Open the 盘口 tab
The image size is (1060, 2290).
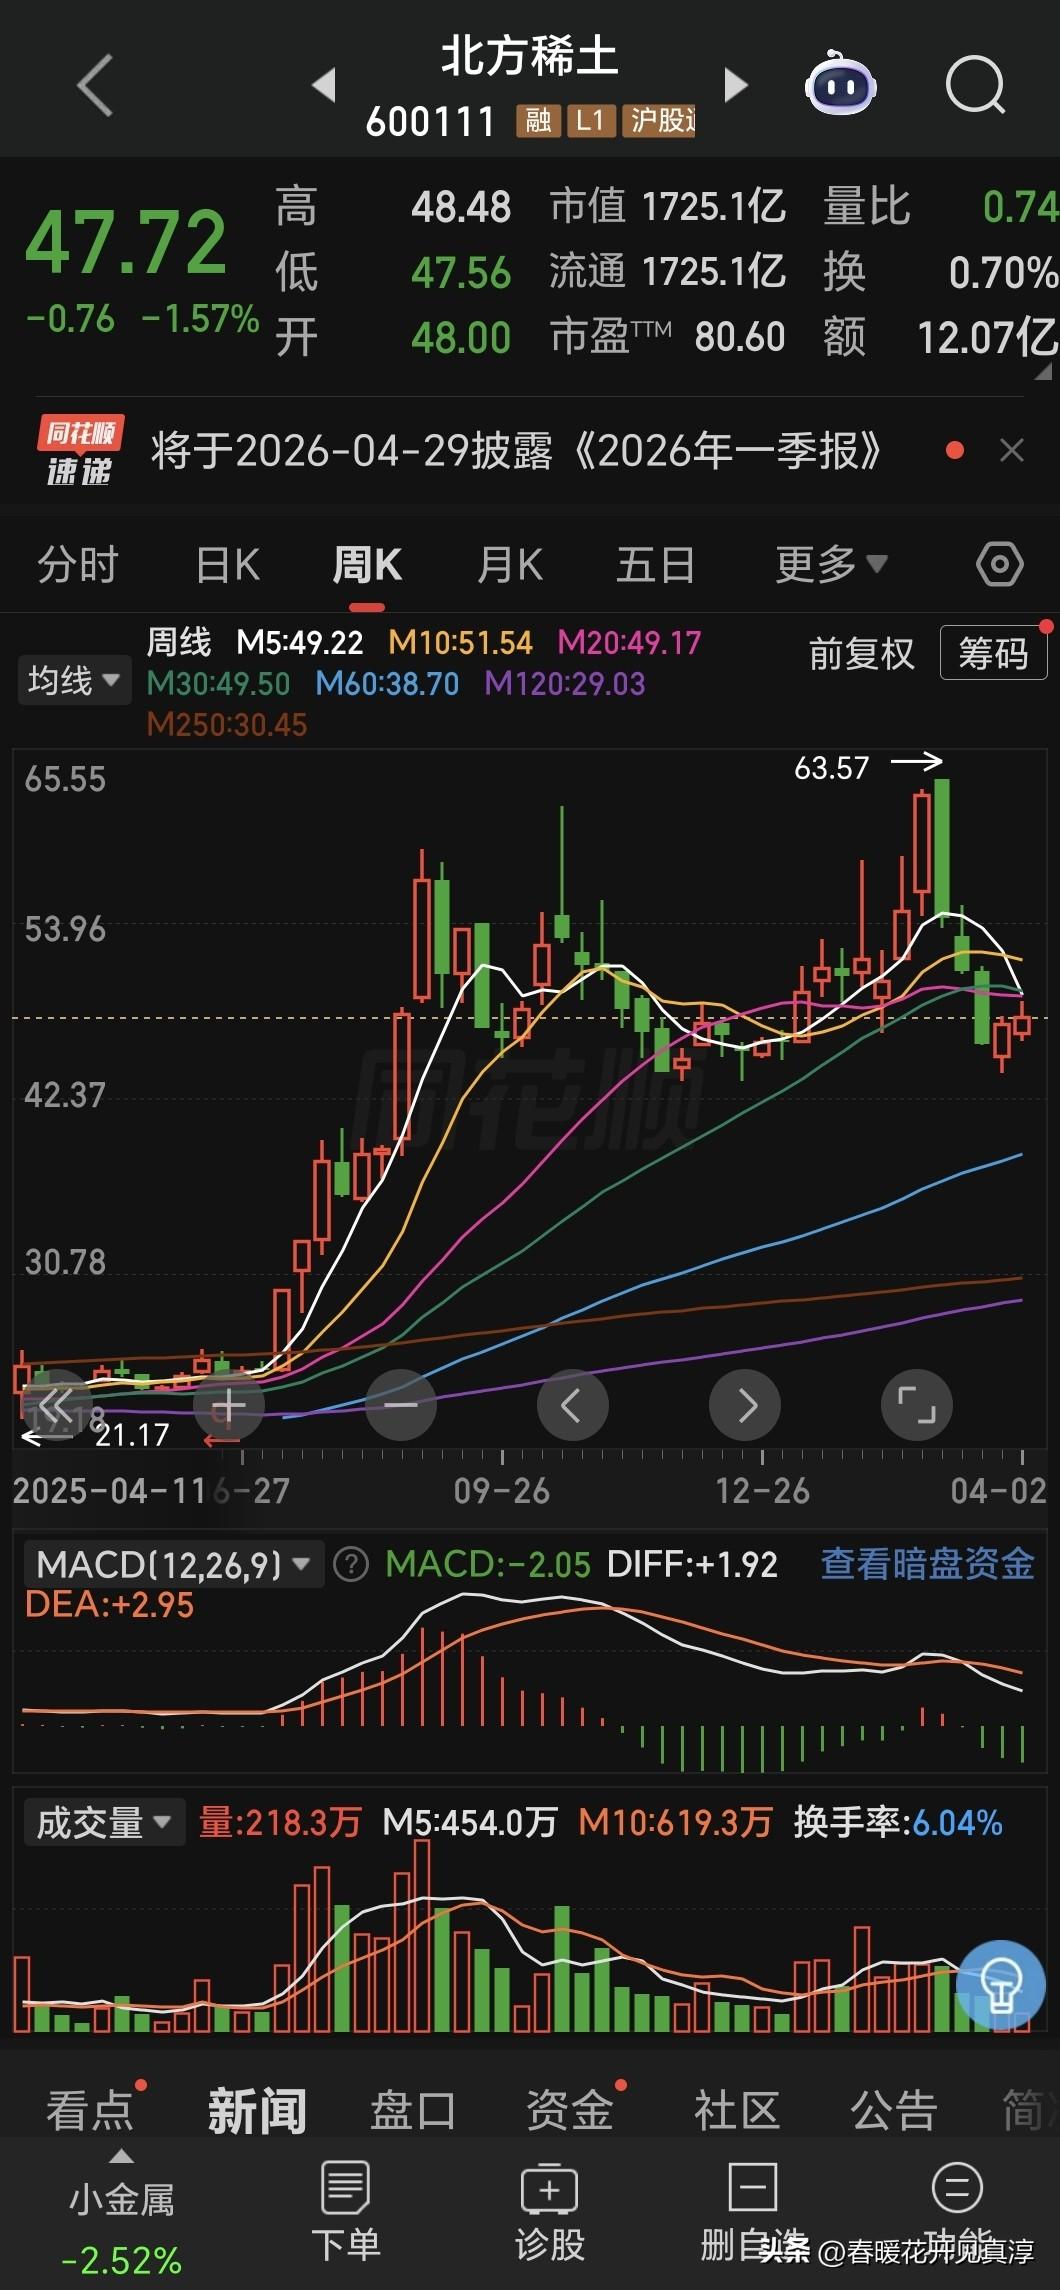pos(413,2109)
